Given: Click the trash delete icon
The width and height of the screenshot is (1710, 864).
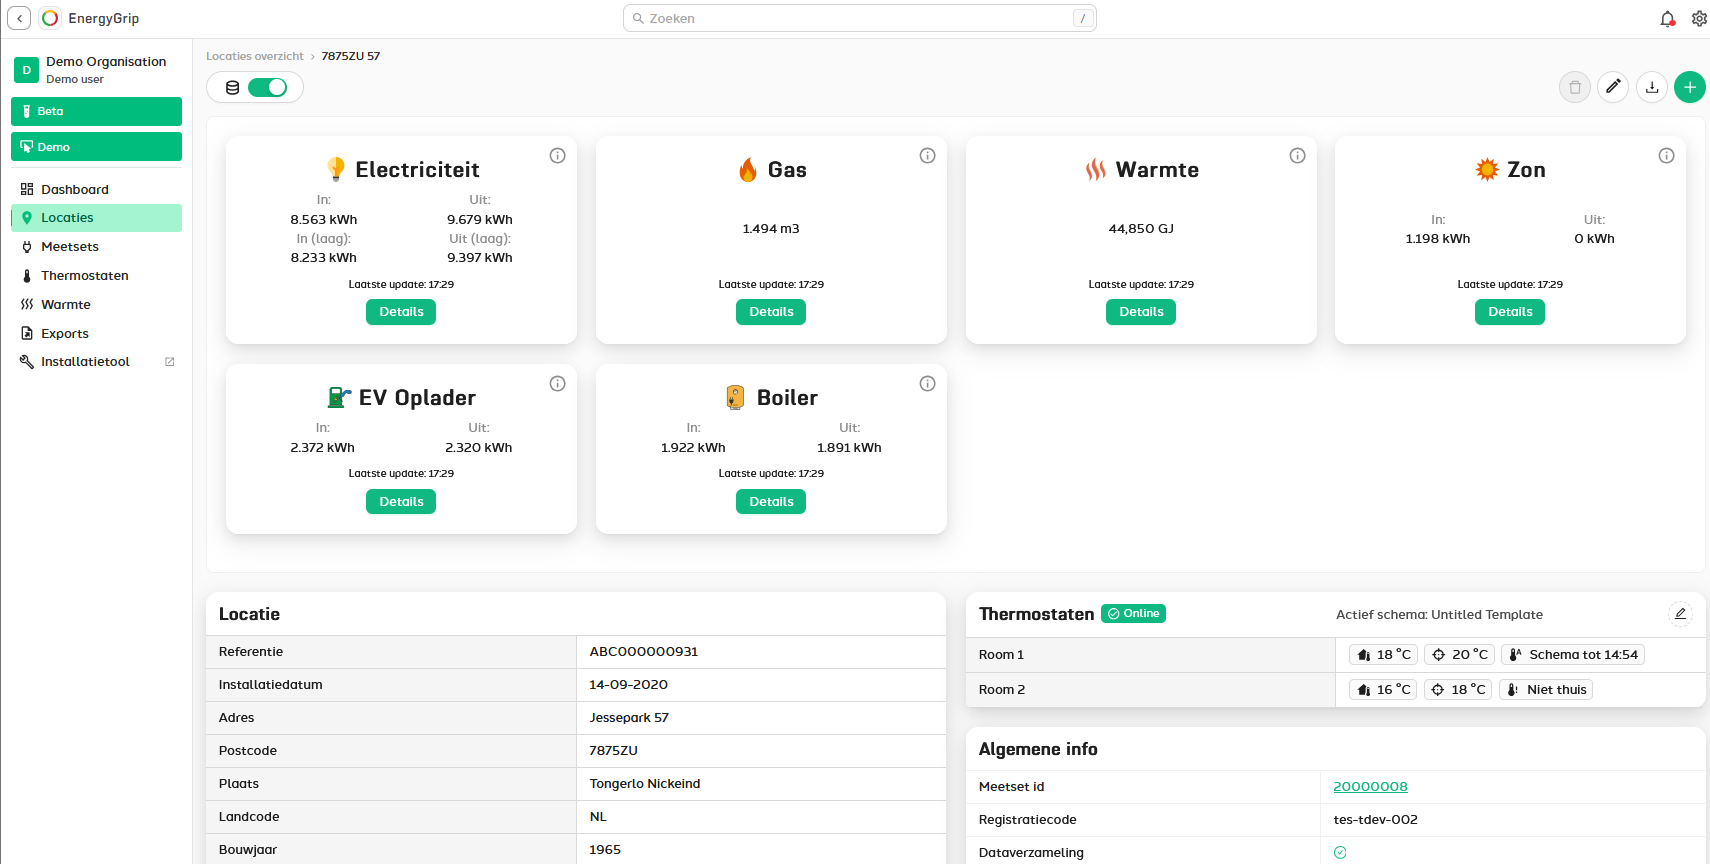Looking at the screenshot, I should click(1575, 87).
